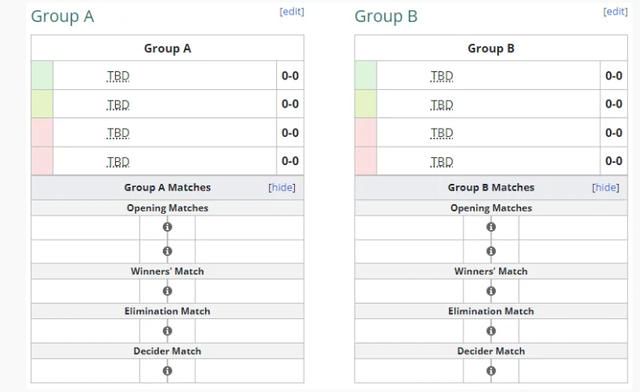Click info icon under Group B Decider Match
This screenshot has width=640, height=392.
point(491,371)
